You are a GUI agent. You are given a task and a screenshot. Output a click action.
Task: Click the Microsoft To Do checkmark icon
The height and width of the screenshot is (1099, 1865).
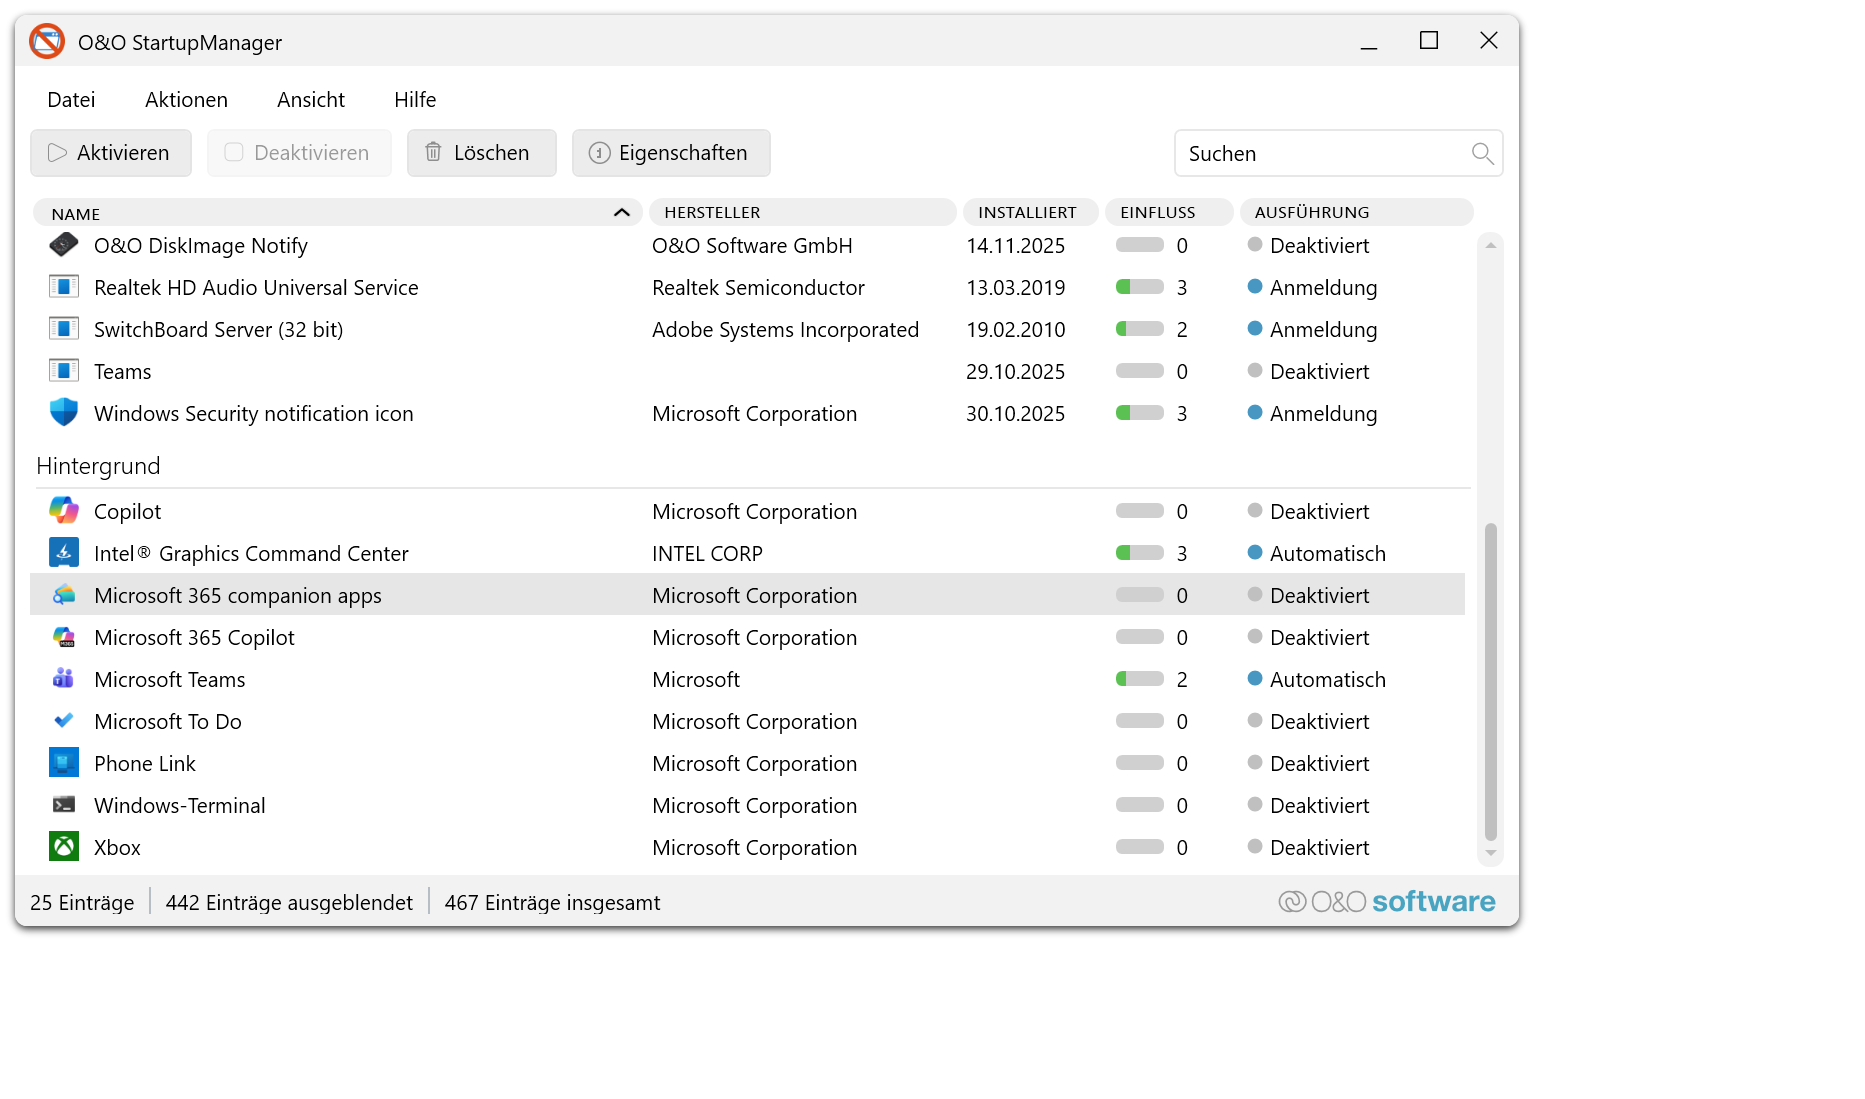(x=64, y=721)
